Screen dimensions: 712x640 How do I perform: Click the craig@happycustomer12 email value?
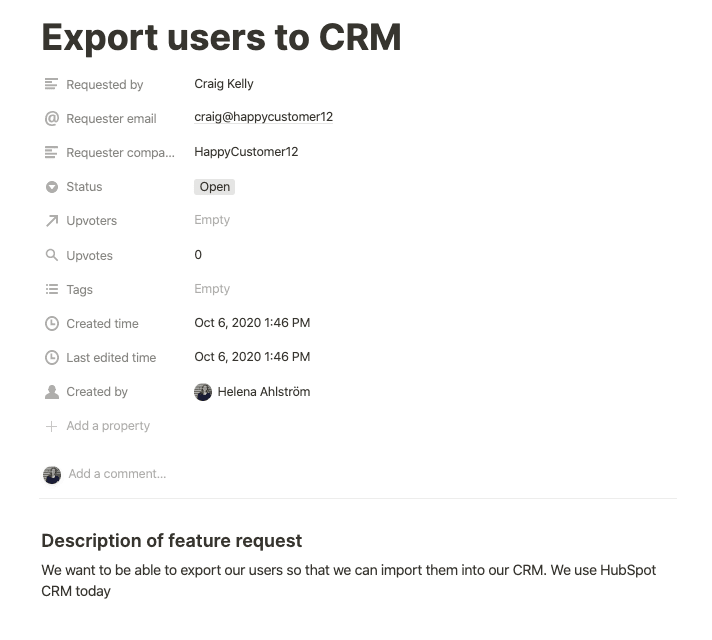(263, 117)
